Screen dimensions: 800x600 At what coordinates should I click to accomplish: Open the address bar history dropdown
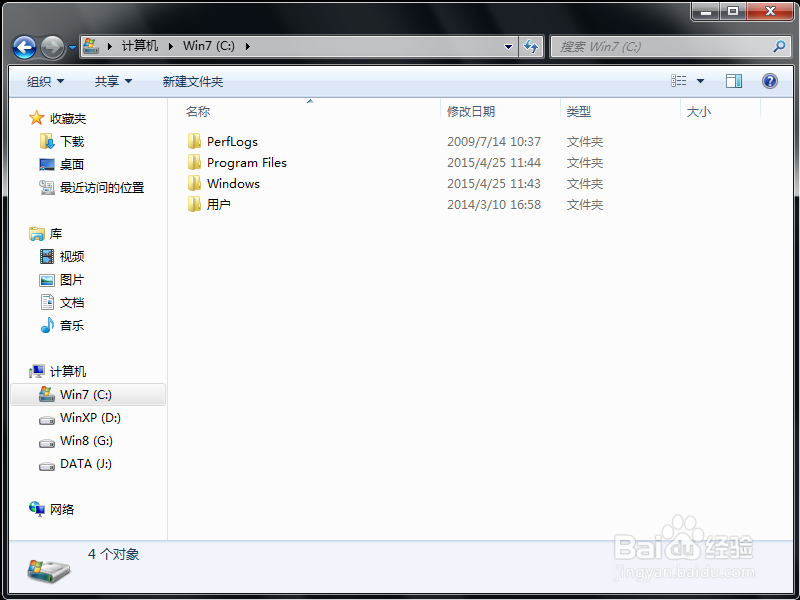tap(508, 47)
